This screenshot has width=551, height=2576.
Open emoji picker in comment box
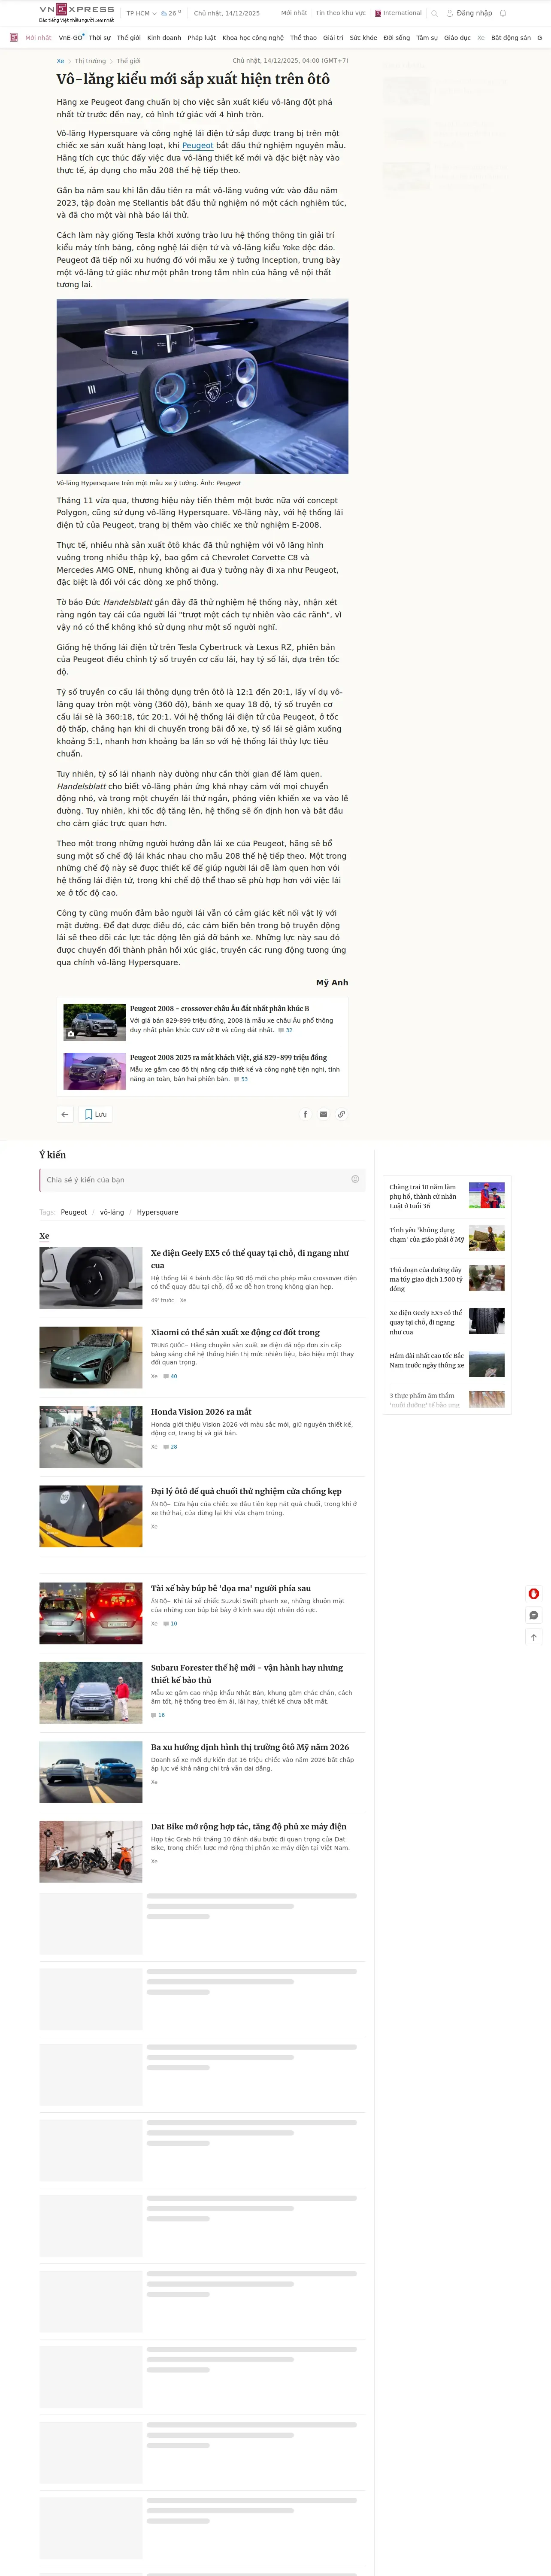tap(355, 1179)
